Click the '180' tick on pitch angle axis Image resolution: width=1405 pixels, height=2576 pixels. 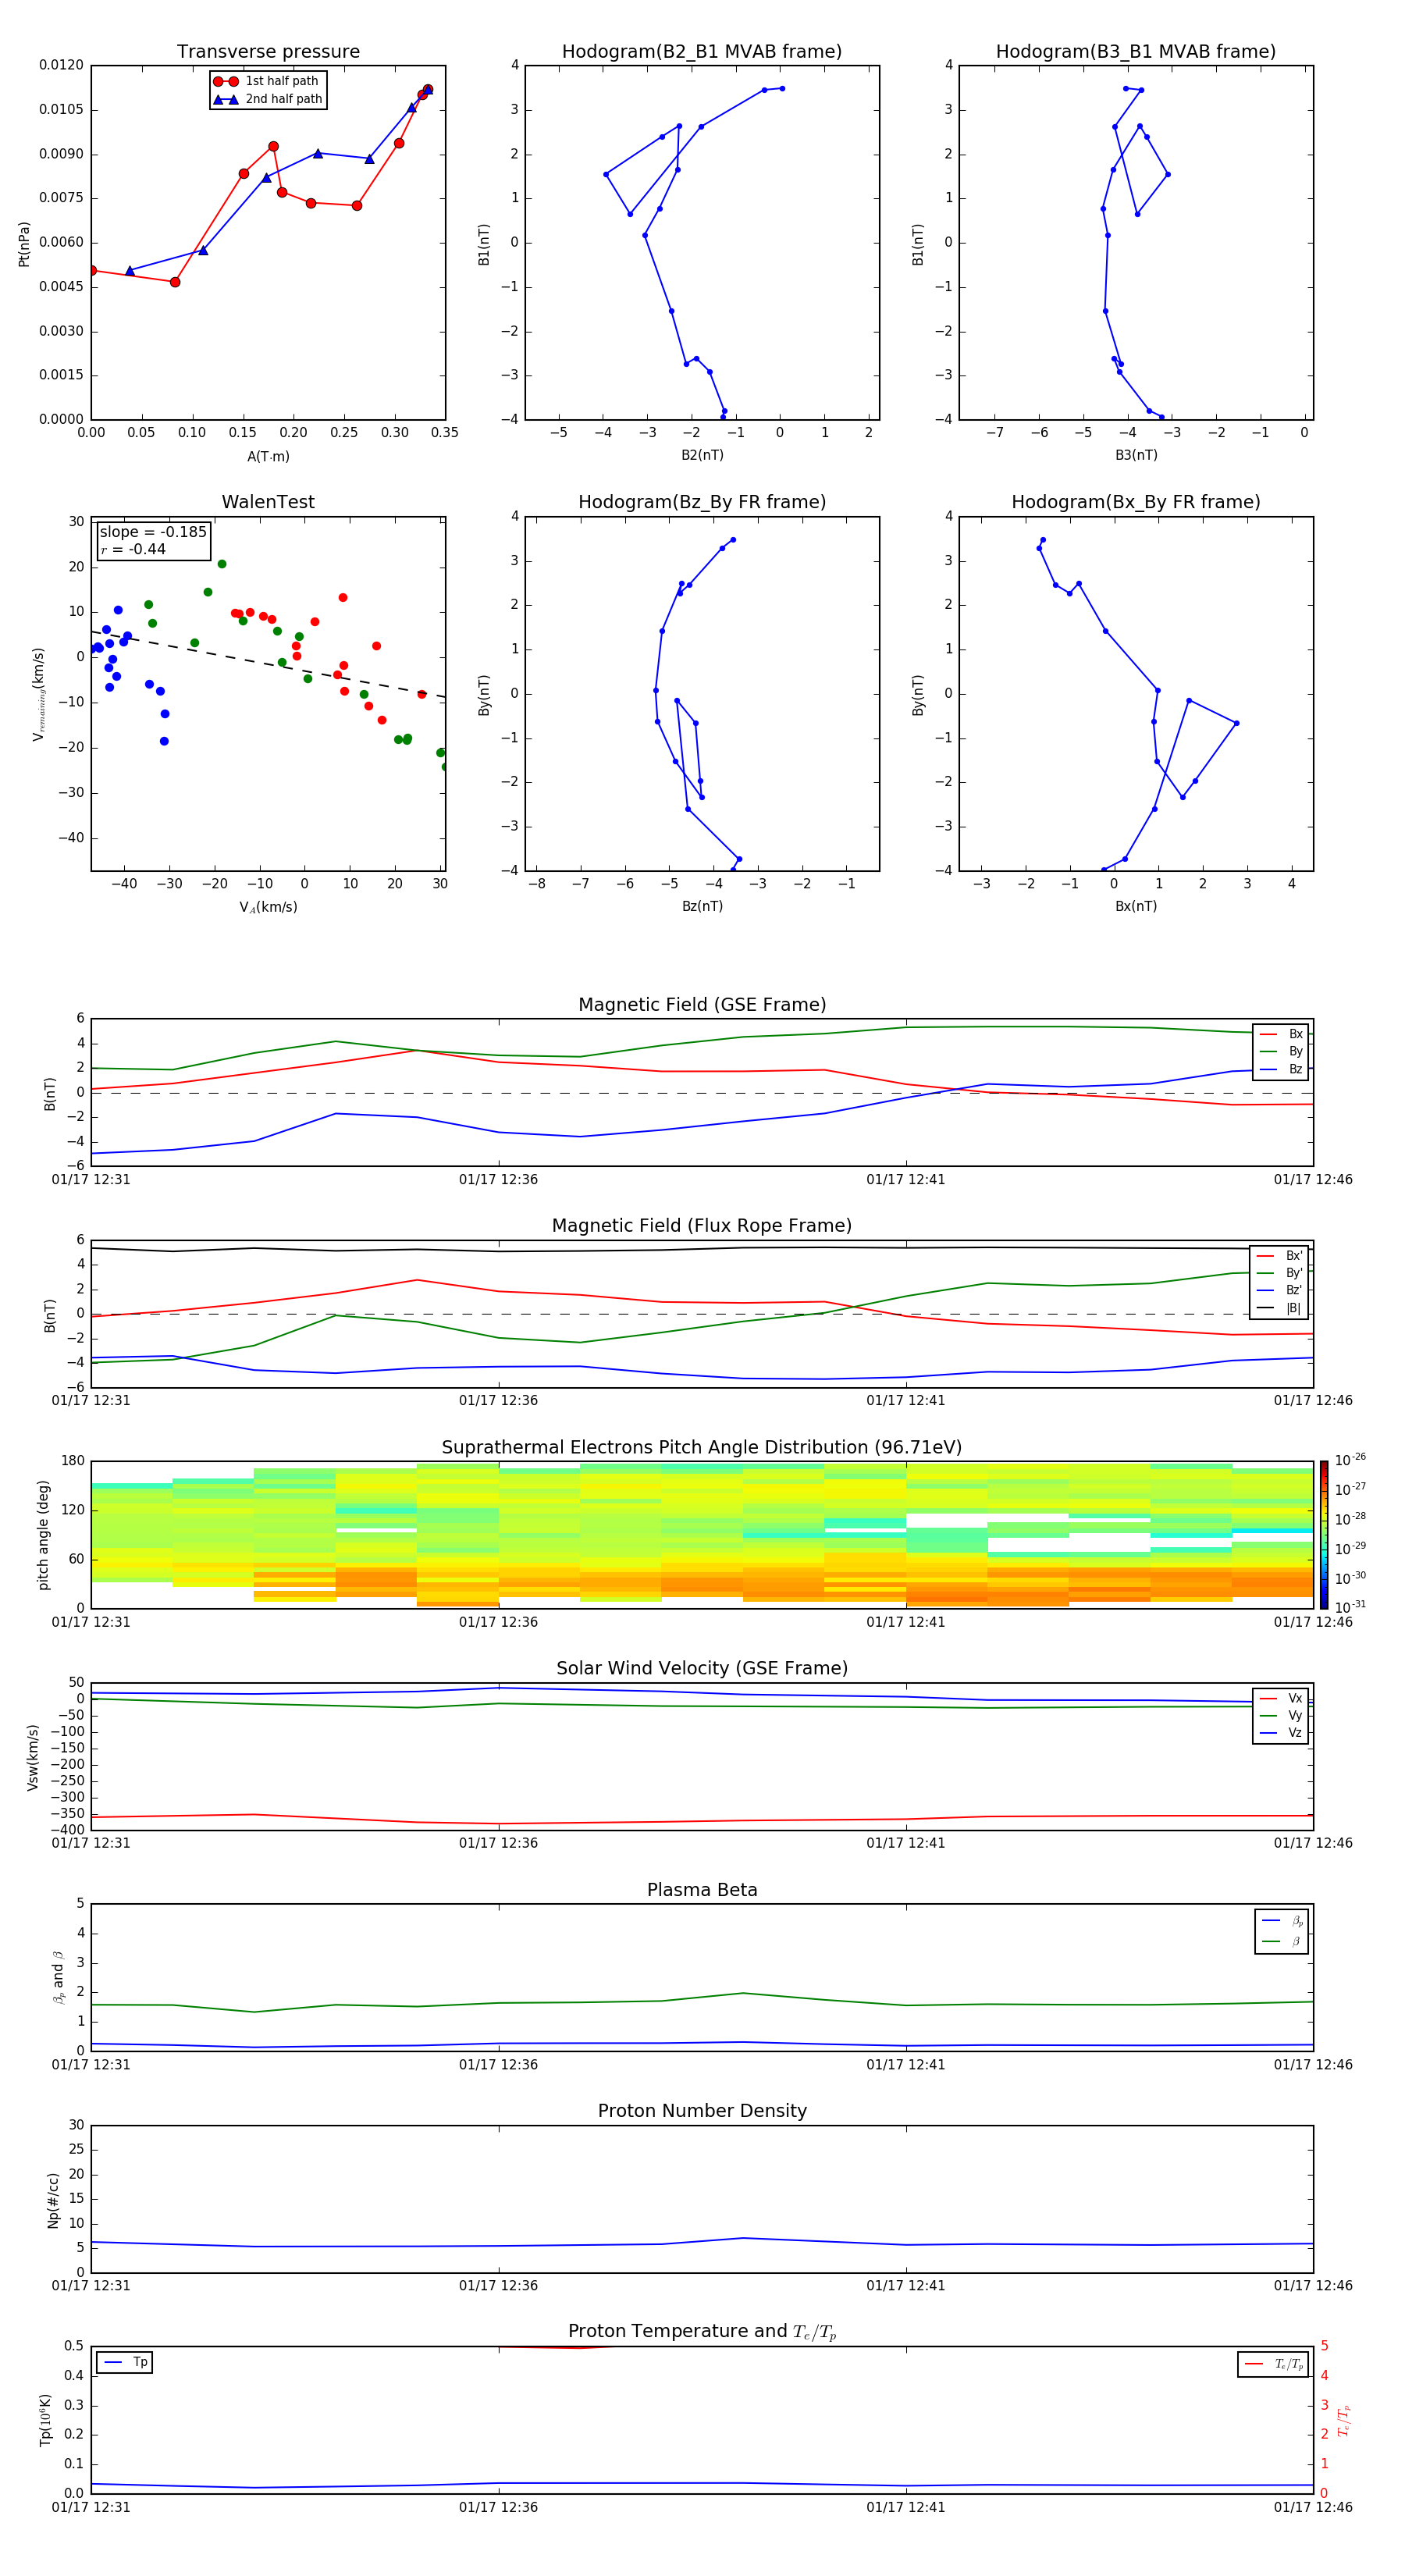pyautogui.click(x=72, y=1461)
